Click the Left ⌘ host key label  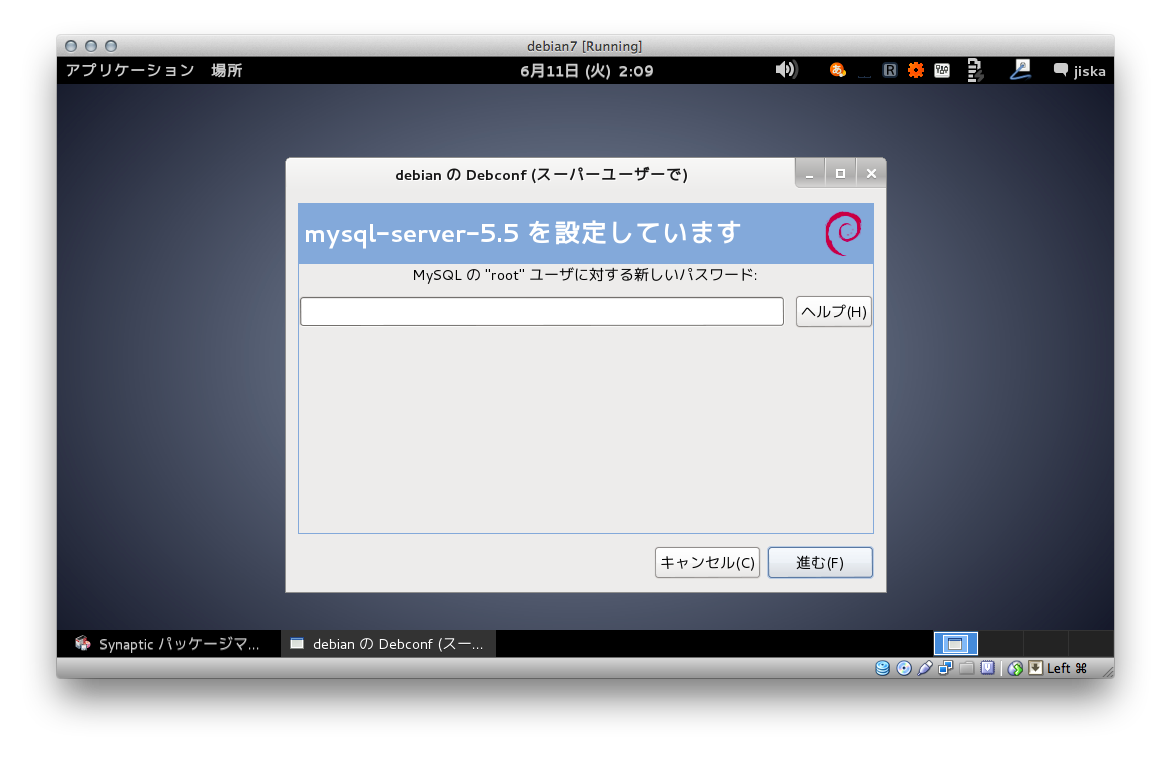[1066, 668]
